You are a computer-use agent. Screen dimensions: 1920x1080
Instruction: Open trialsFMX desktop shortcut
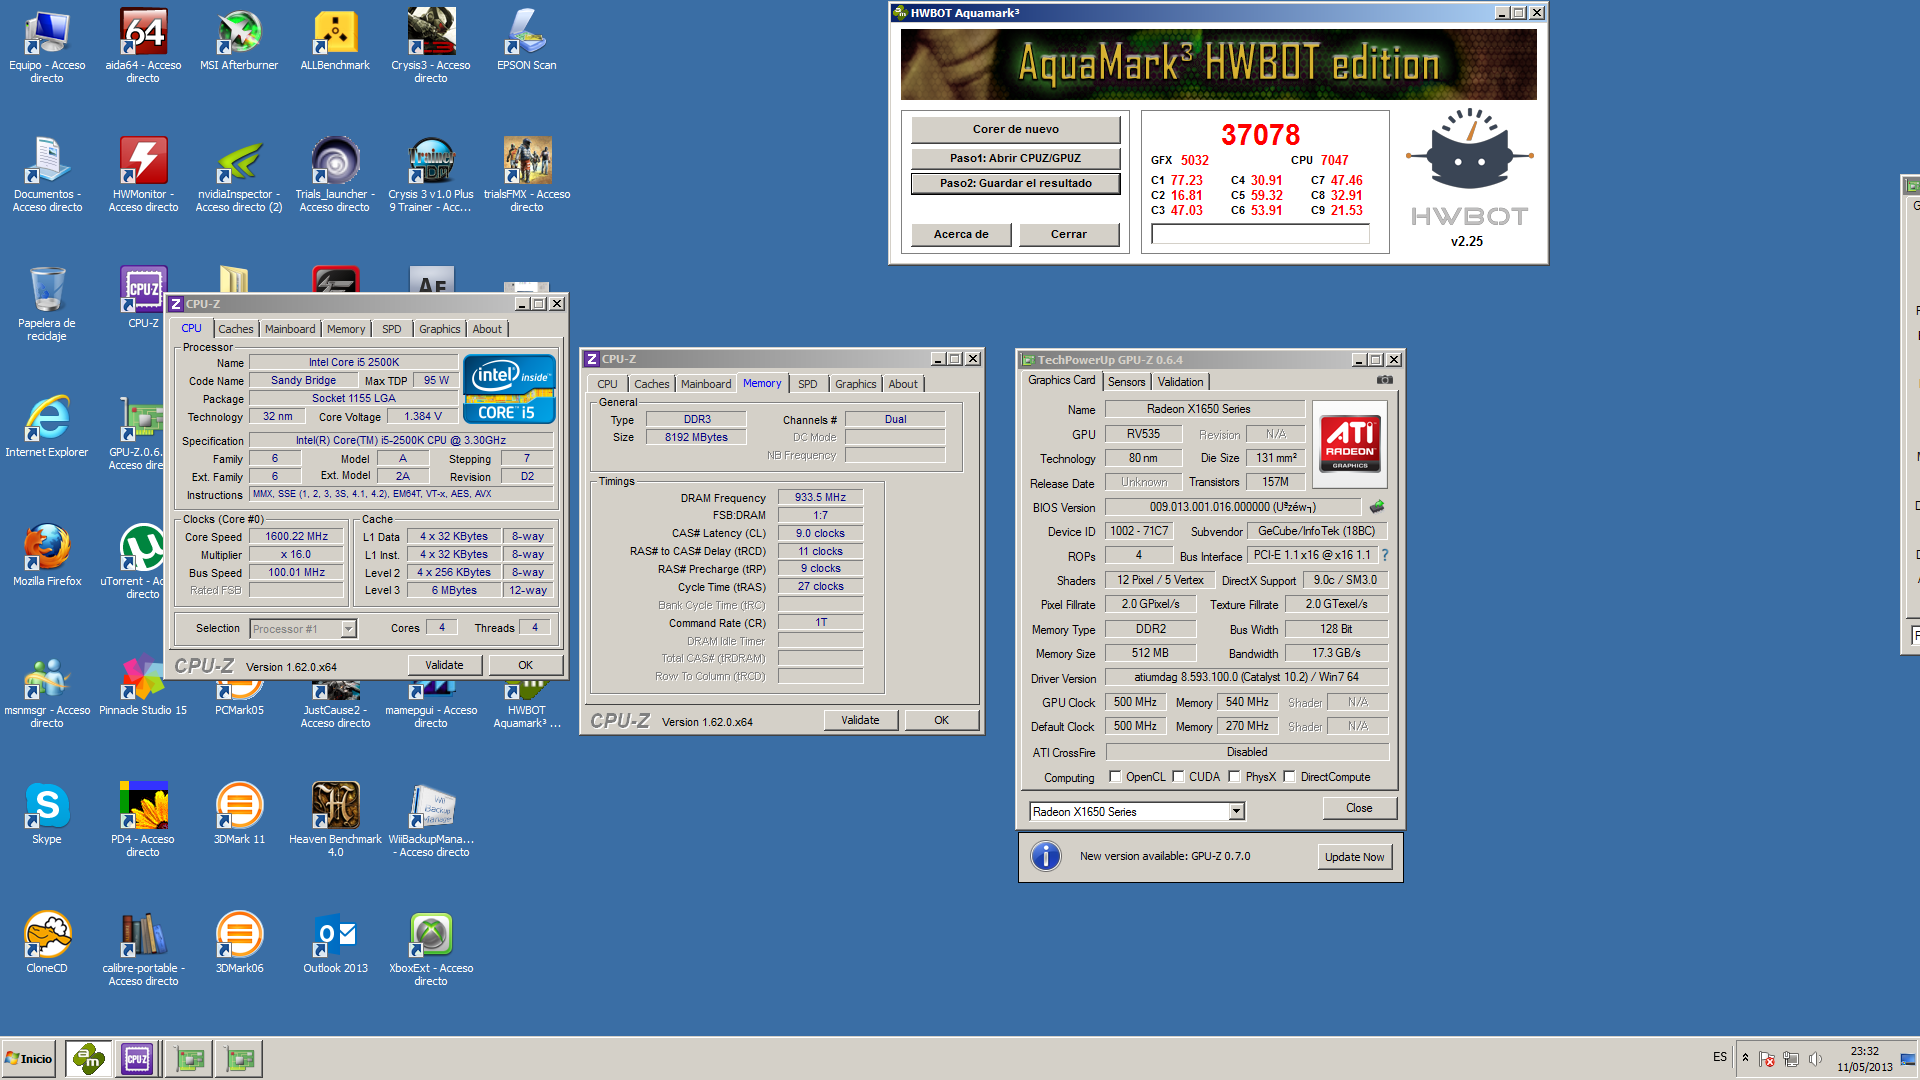[527, 174]
